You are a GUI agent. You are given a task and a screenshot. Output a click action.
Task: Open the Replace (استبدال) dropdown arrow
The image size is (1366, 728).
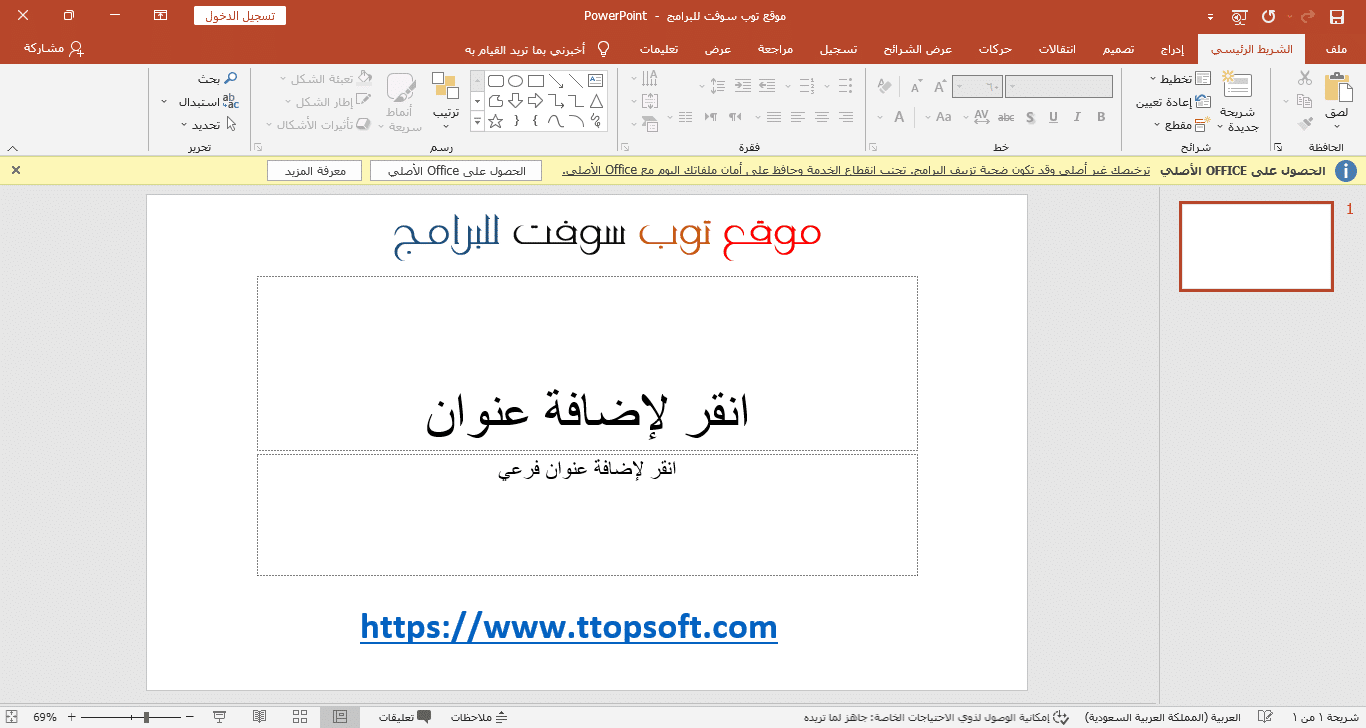[x=164, y=102]
